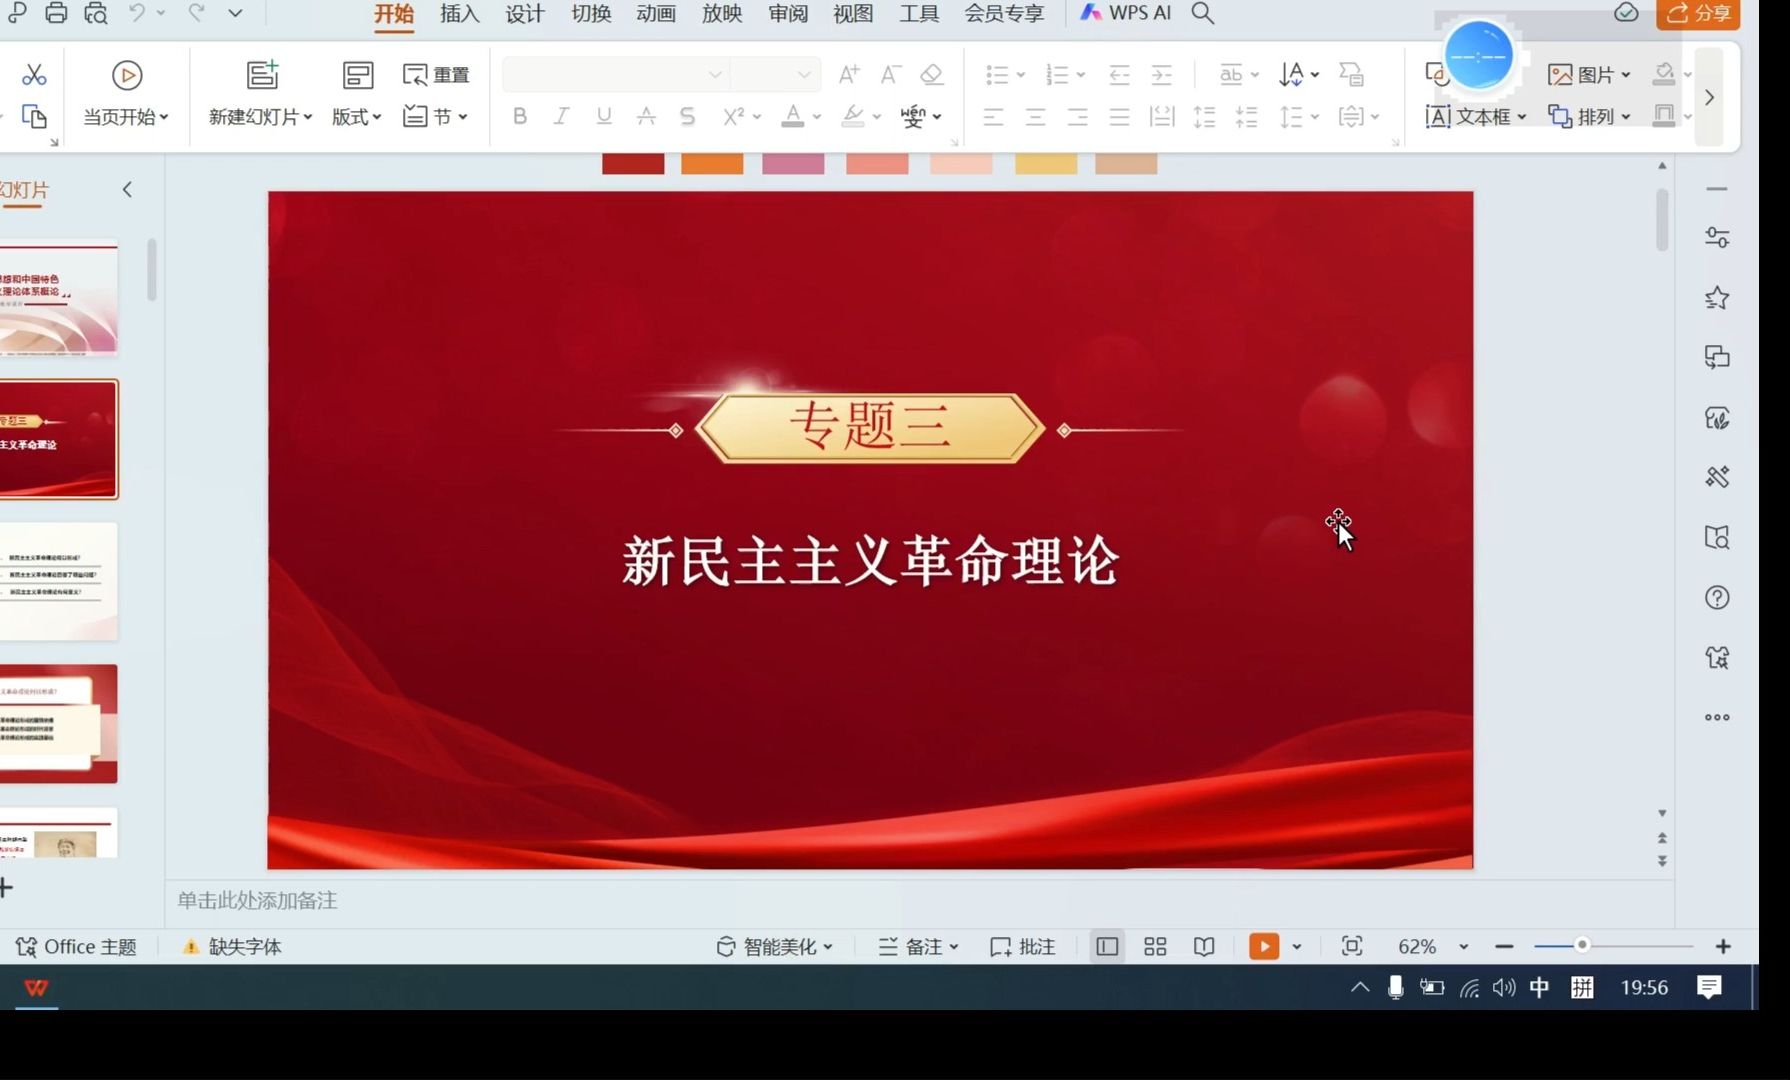Click the Print Preview icon

(95, 13)
